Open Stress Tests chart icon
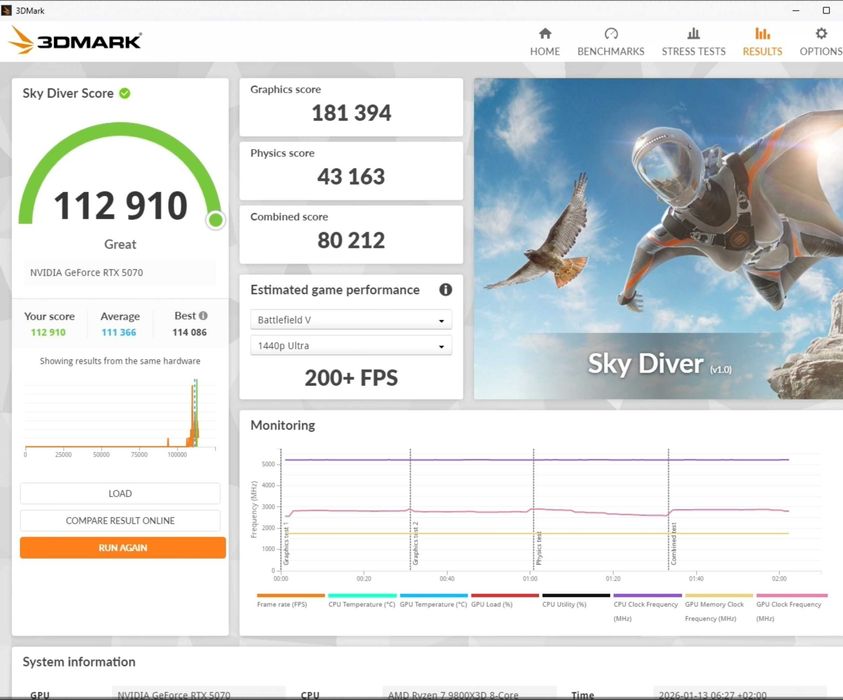 (694, 33)
